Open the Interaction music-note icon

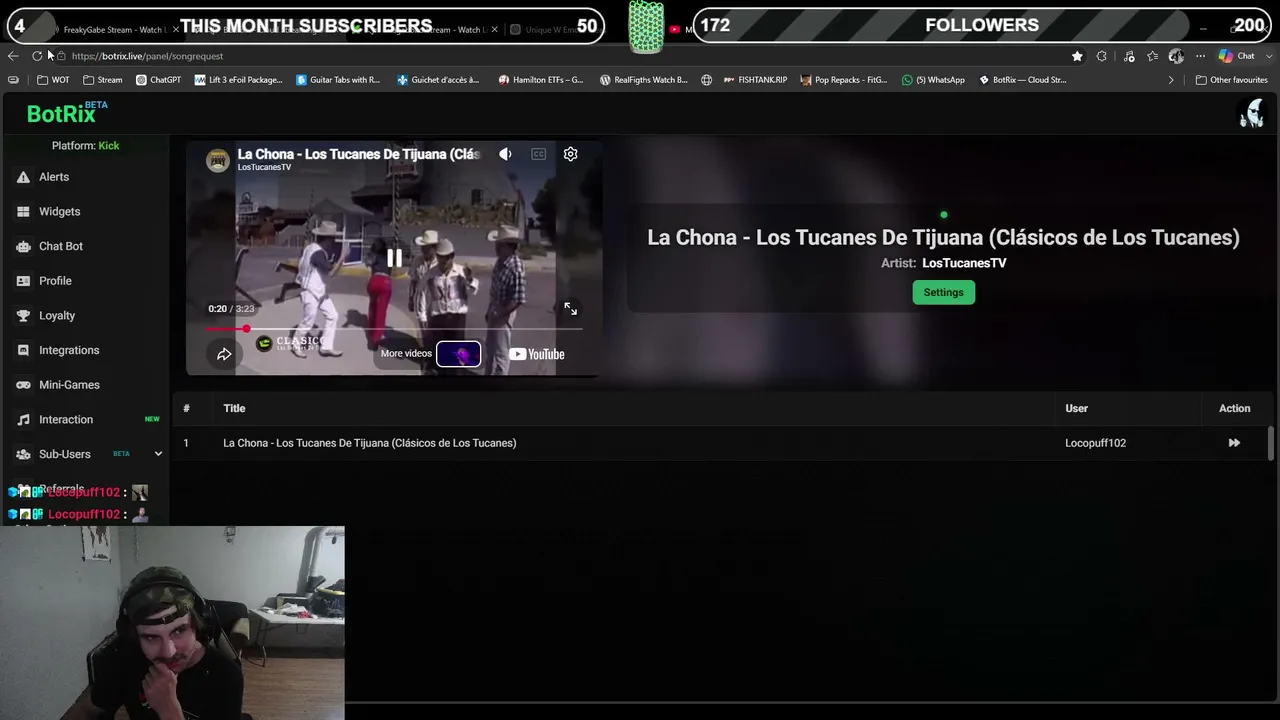(23, 420)
